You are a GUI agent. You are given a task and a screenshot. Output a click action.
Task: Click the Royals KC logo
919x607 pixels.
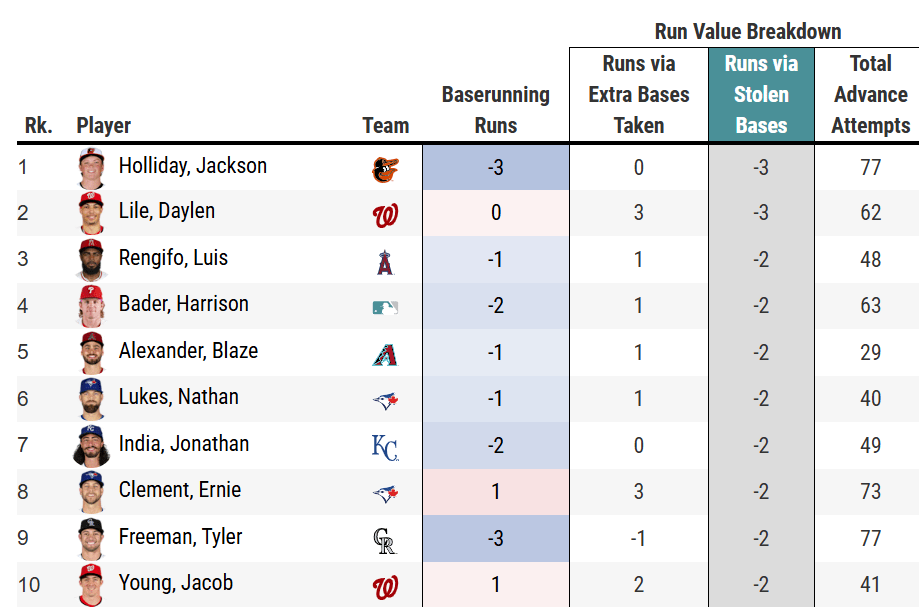[385, 446]
